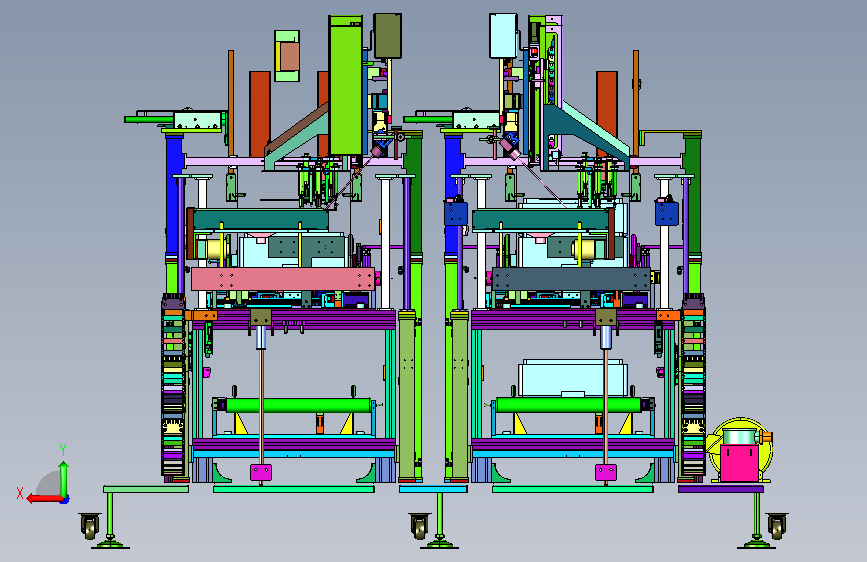Click the red X axis arrow of triad
Viewport: 867px width, 562px height.
coord(43,499)
